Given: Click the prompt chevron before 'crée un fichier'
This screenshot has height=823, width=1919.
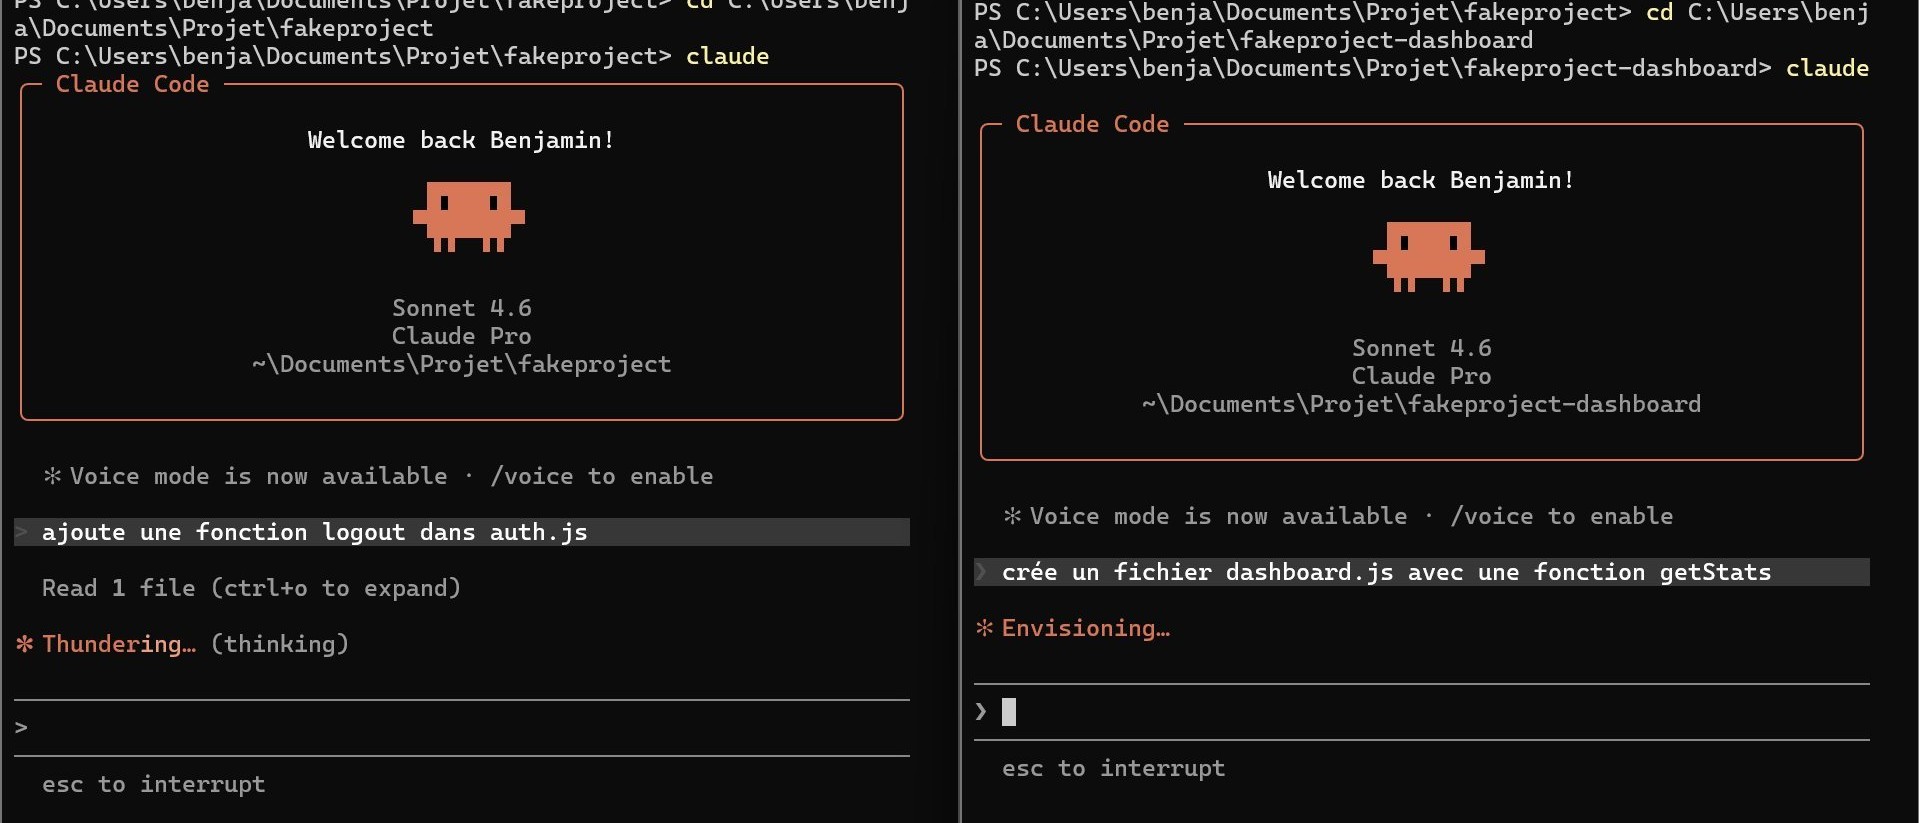Looking at the screenshot, I should pos(981,572).
